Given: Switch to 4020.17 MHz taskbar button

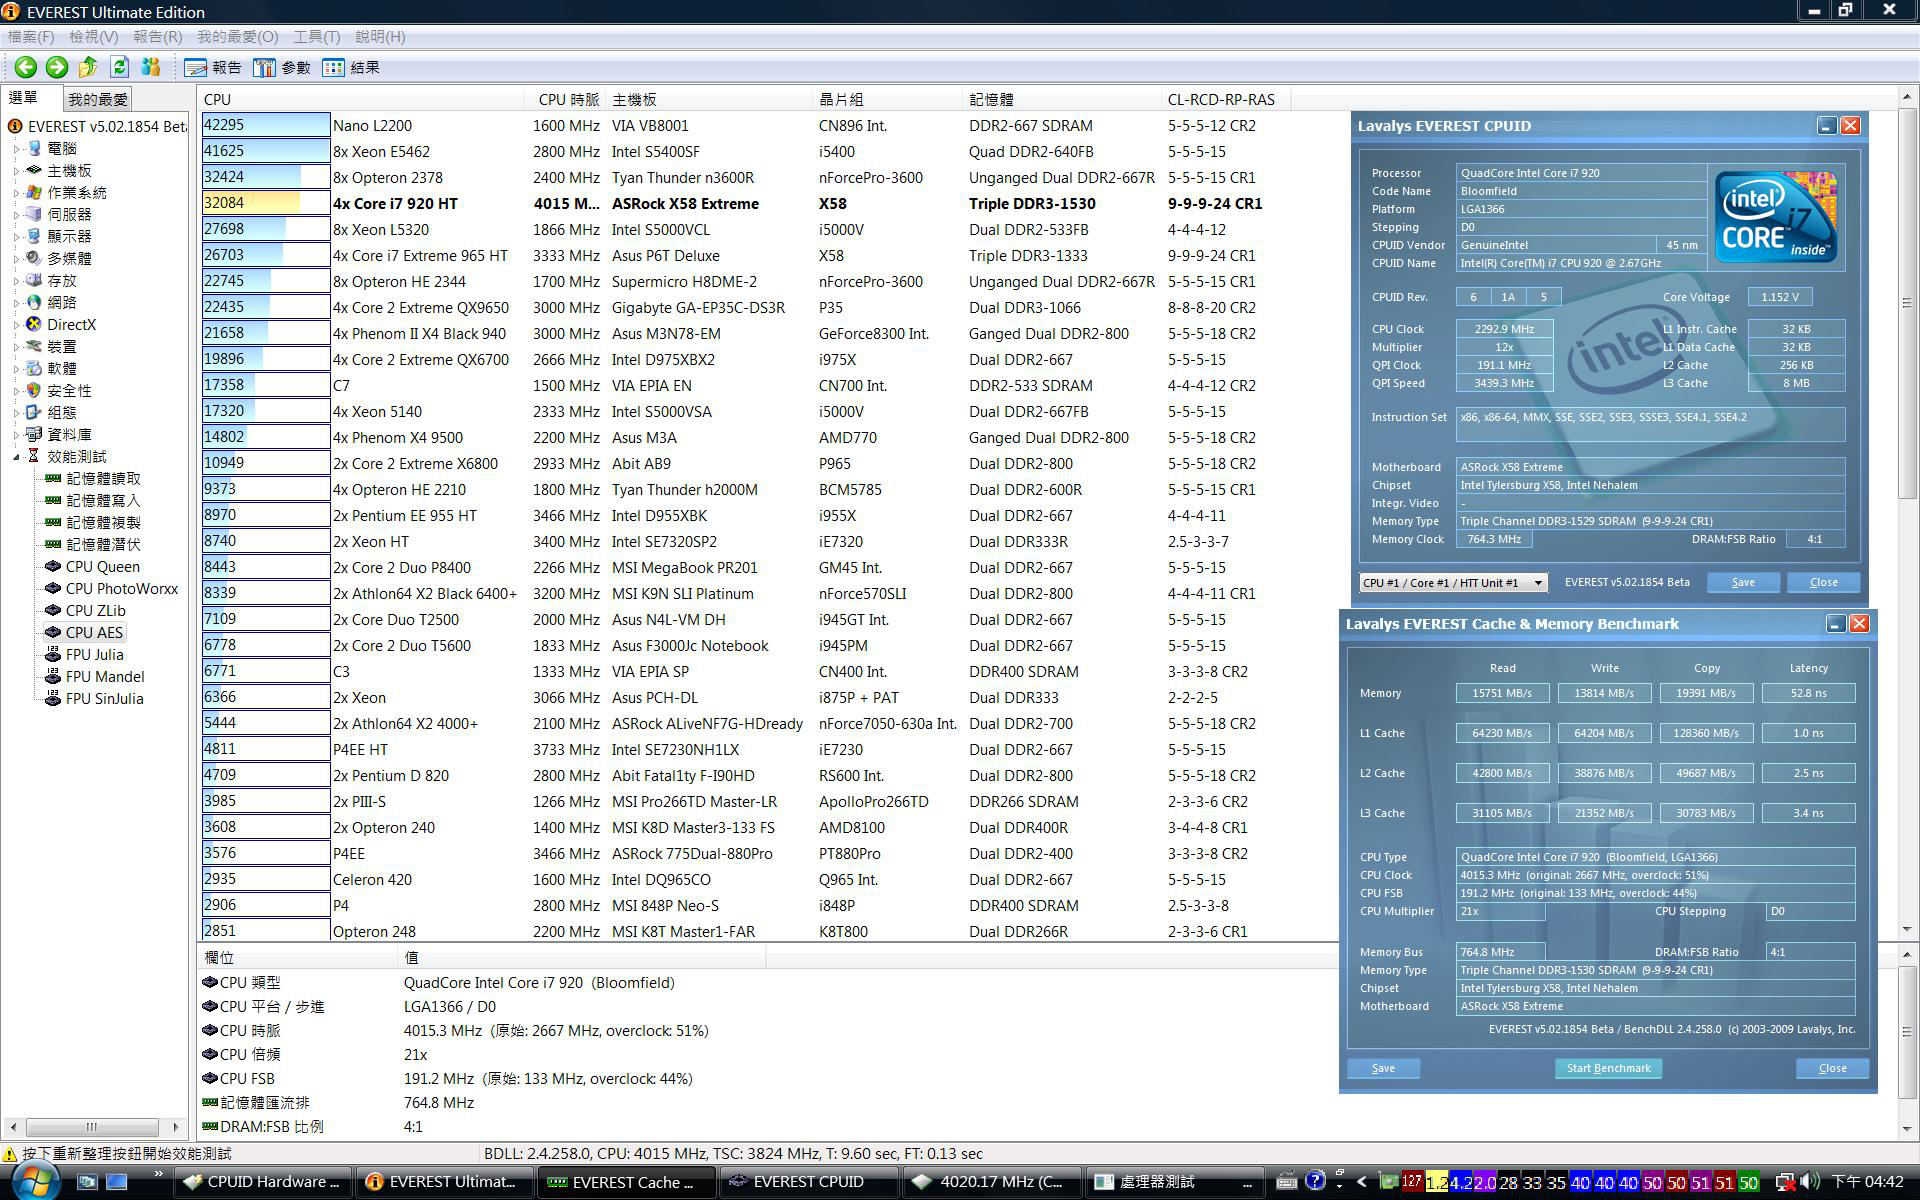Looking at the screenshot, I should [x=992, y=1182].
